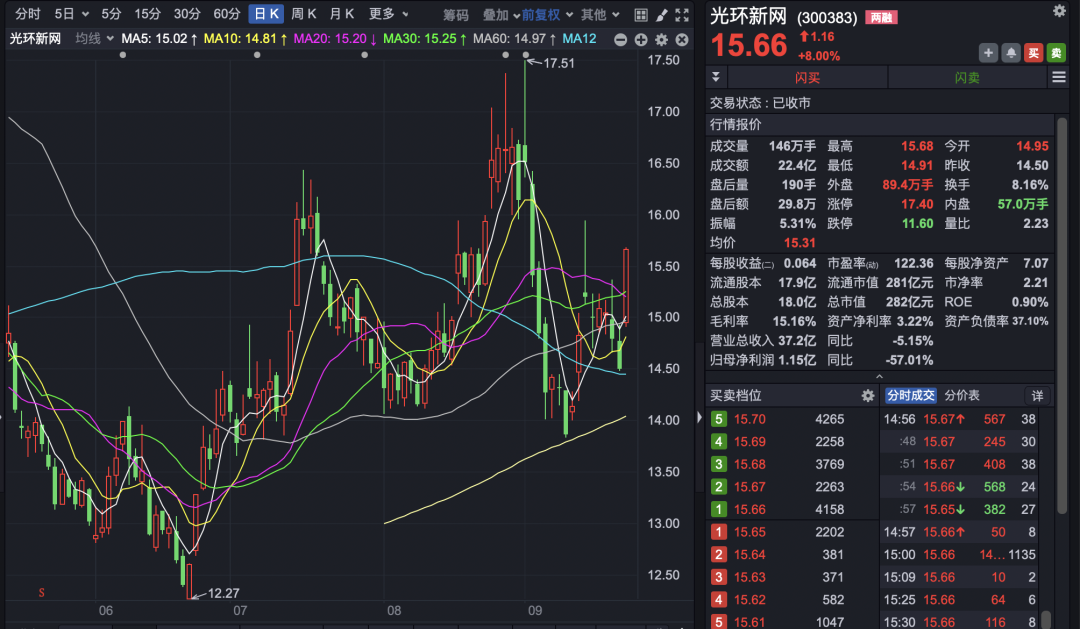Add stock to watchlist with plus icon
The image size is (1080, 629).
point(989,53)
